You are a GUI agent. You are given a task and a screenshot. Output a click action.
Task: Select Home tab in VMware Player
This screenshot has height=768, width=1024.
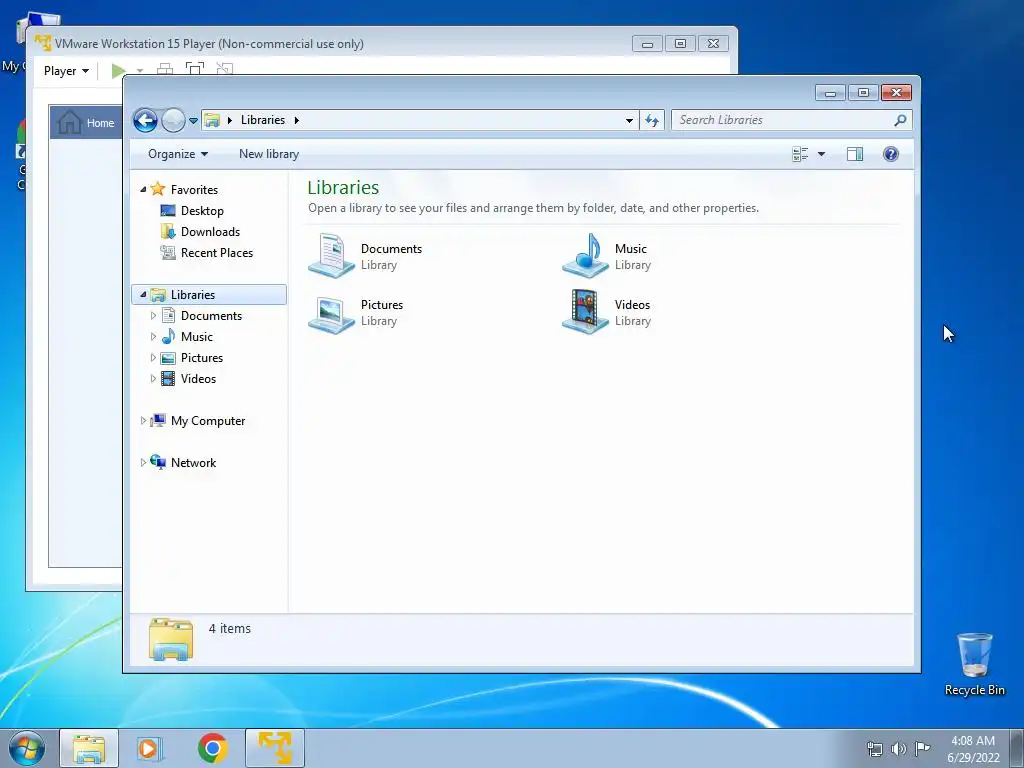86,123
